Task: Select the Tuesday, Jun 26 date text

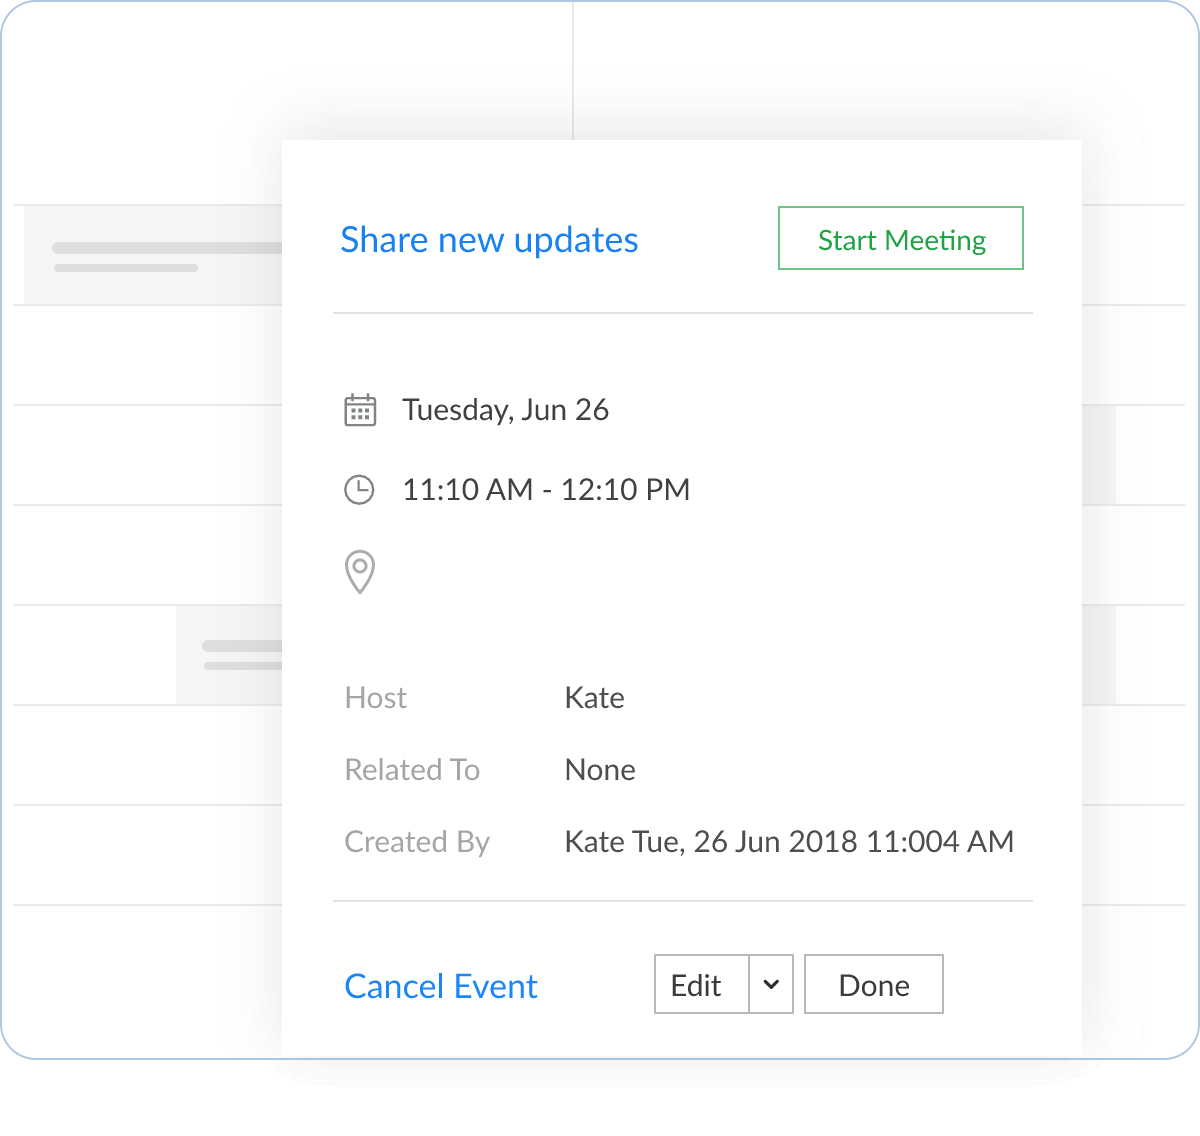Action: [x=505, y=410]
